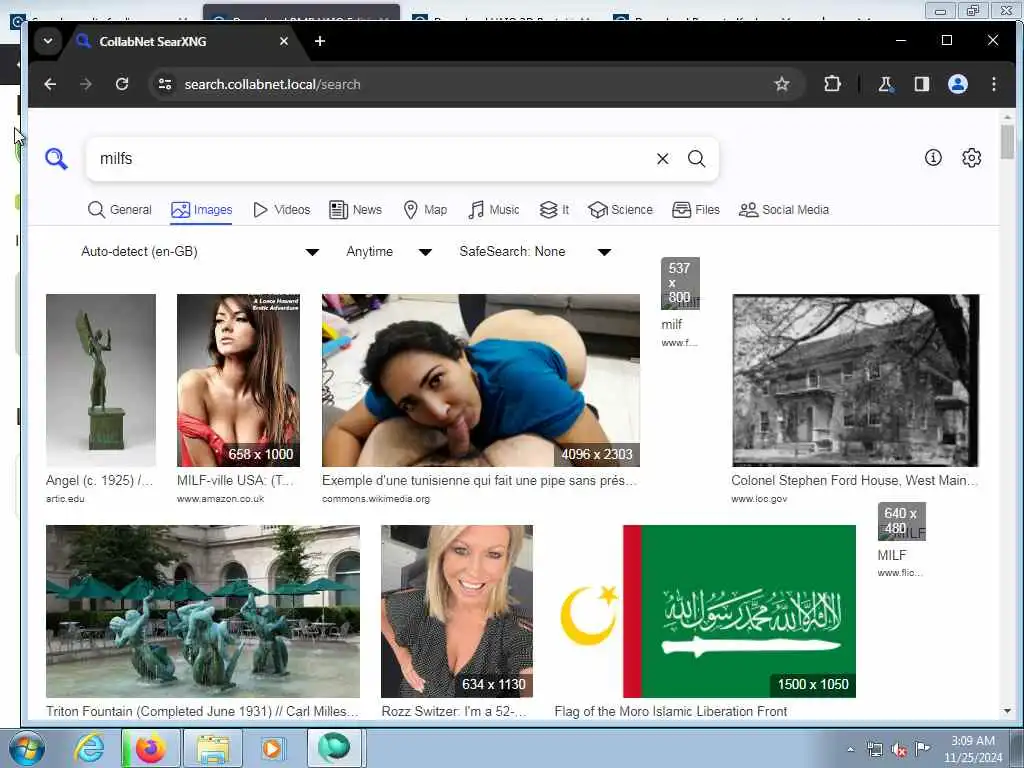Viewport: 1024px width, 768px height.
Task: Switch to the It category
Action: click(554, 210)
